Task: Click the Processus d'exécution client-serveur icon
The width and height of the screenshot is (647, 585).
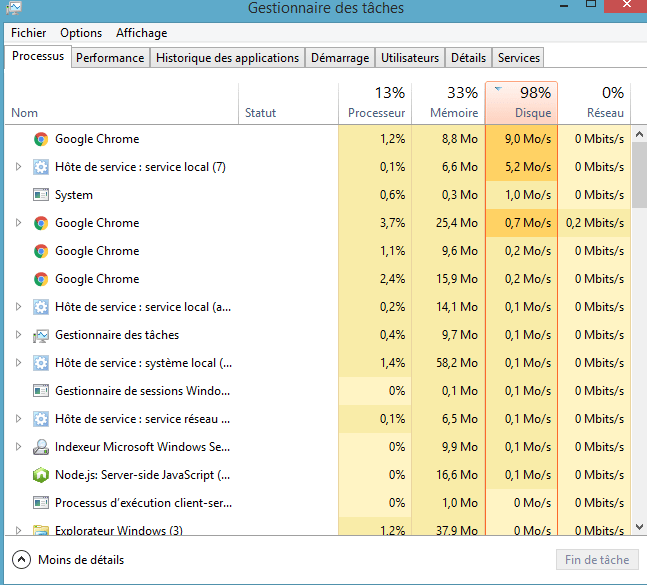Action: pos(41,503)
